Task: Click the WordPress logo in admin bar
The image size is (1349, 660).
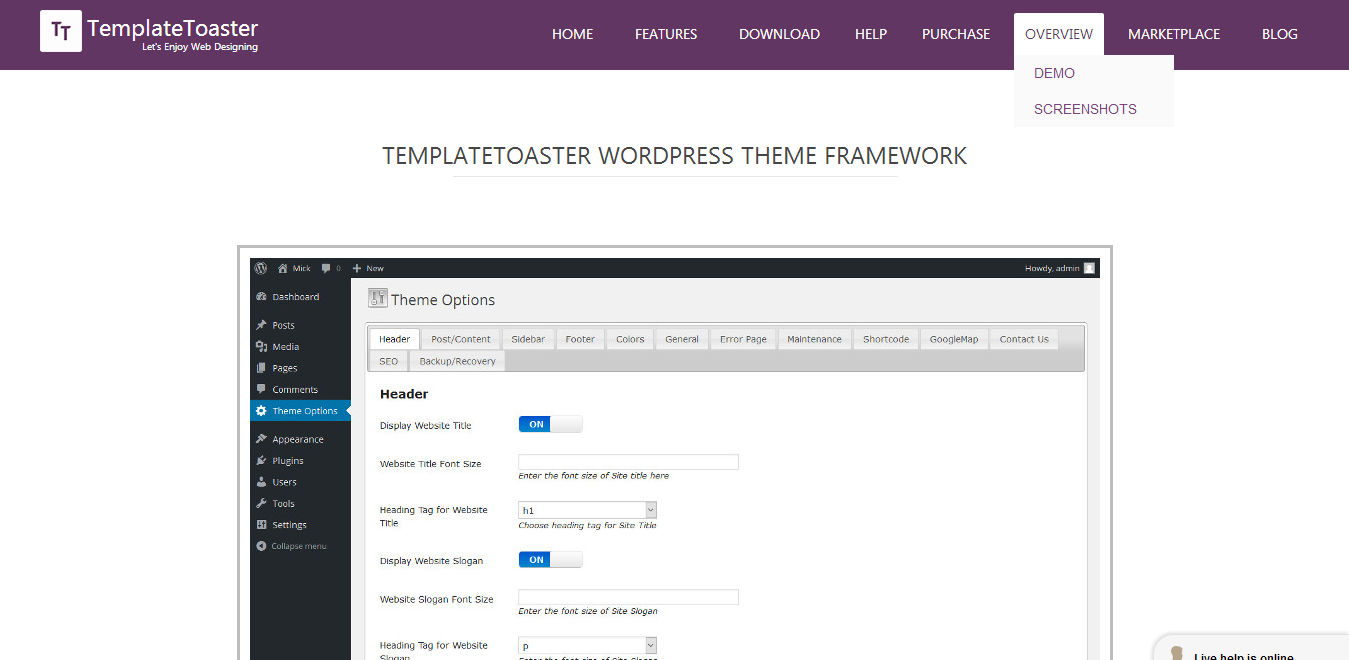Action: [x=261, y=268]
